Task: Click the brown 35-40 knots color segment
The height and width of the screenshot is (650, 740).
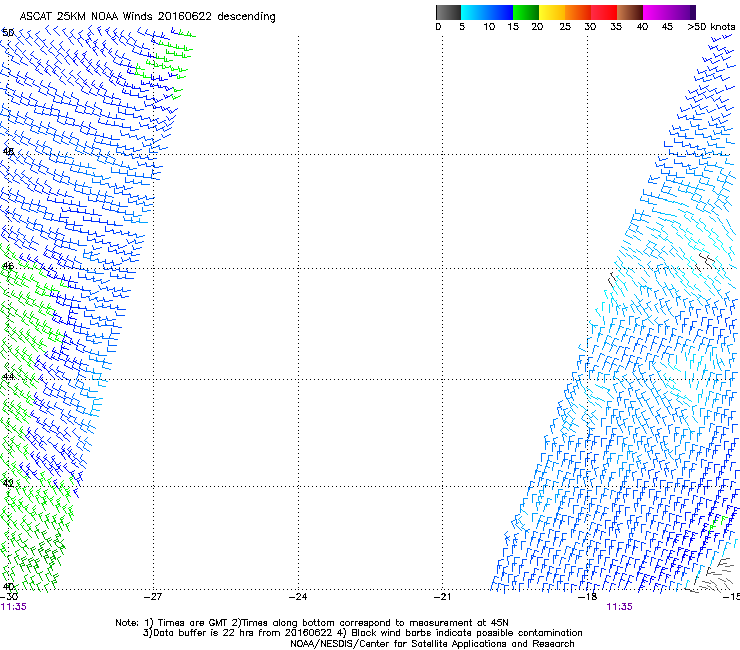Action: coord(630,12)
